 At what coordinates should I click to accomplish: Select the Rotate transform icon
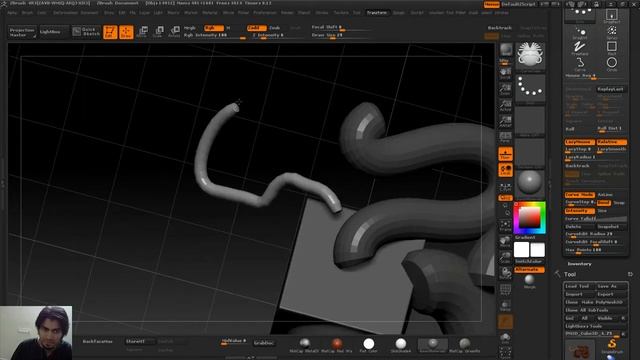coord(175,31)
